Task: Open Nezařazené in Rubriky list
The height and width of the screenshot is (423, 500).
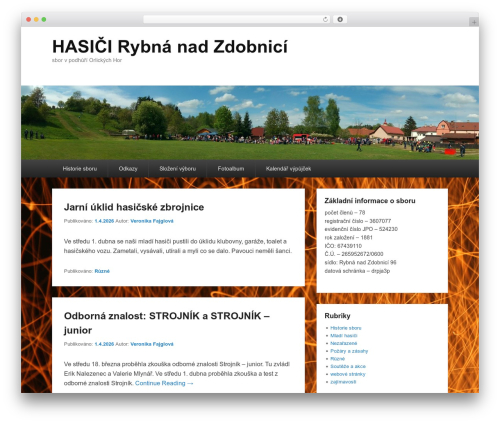Action: click(x=344, y=343)
